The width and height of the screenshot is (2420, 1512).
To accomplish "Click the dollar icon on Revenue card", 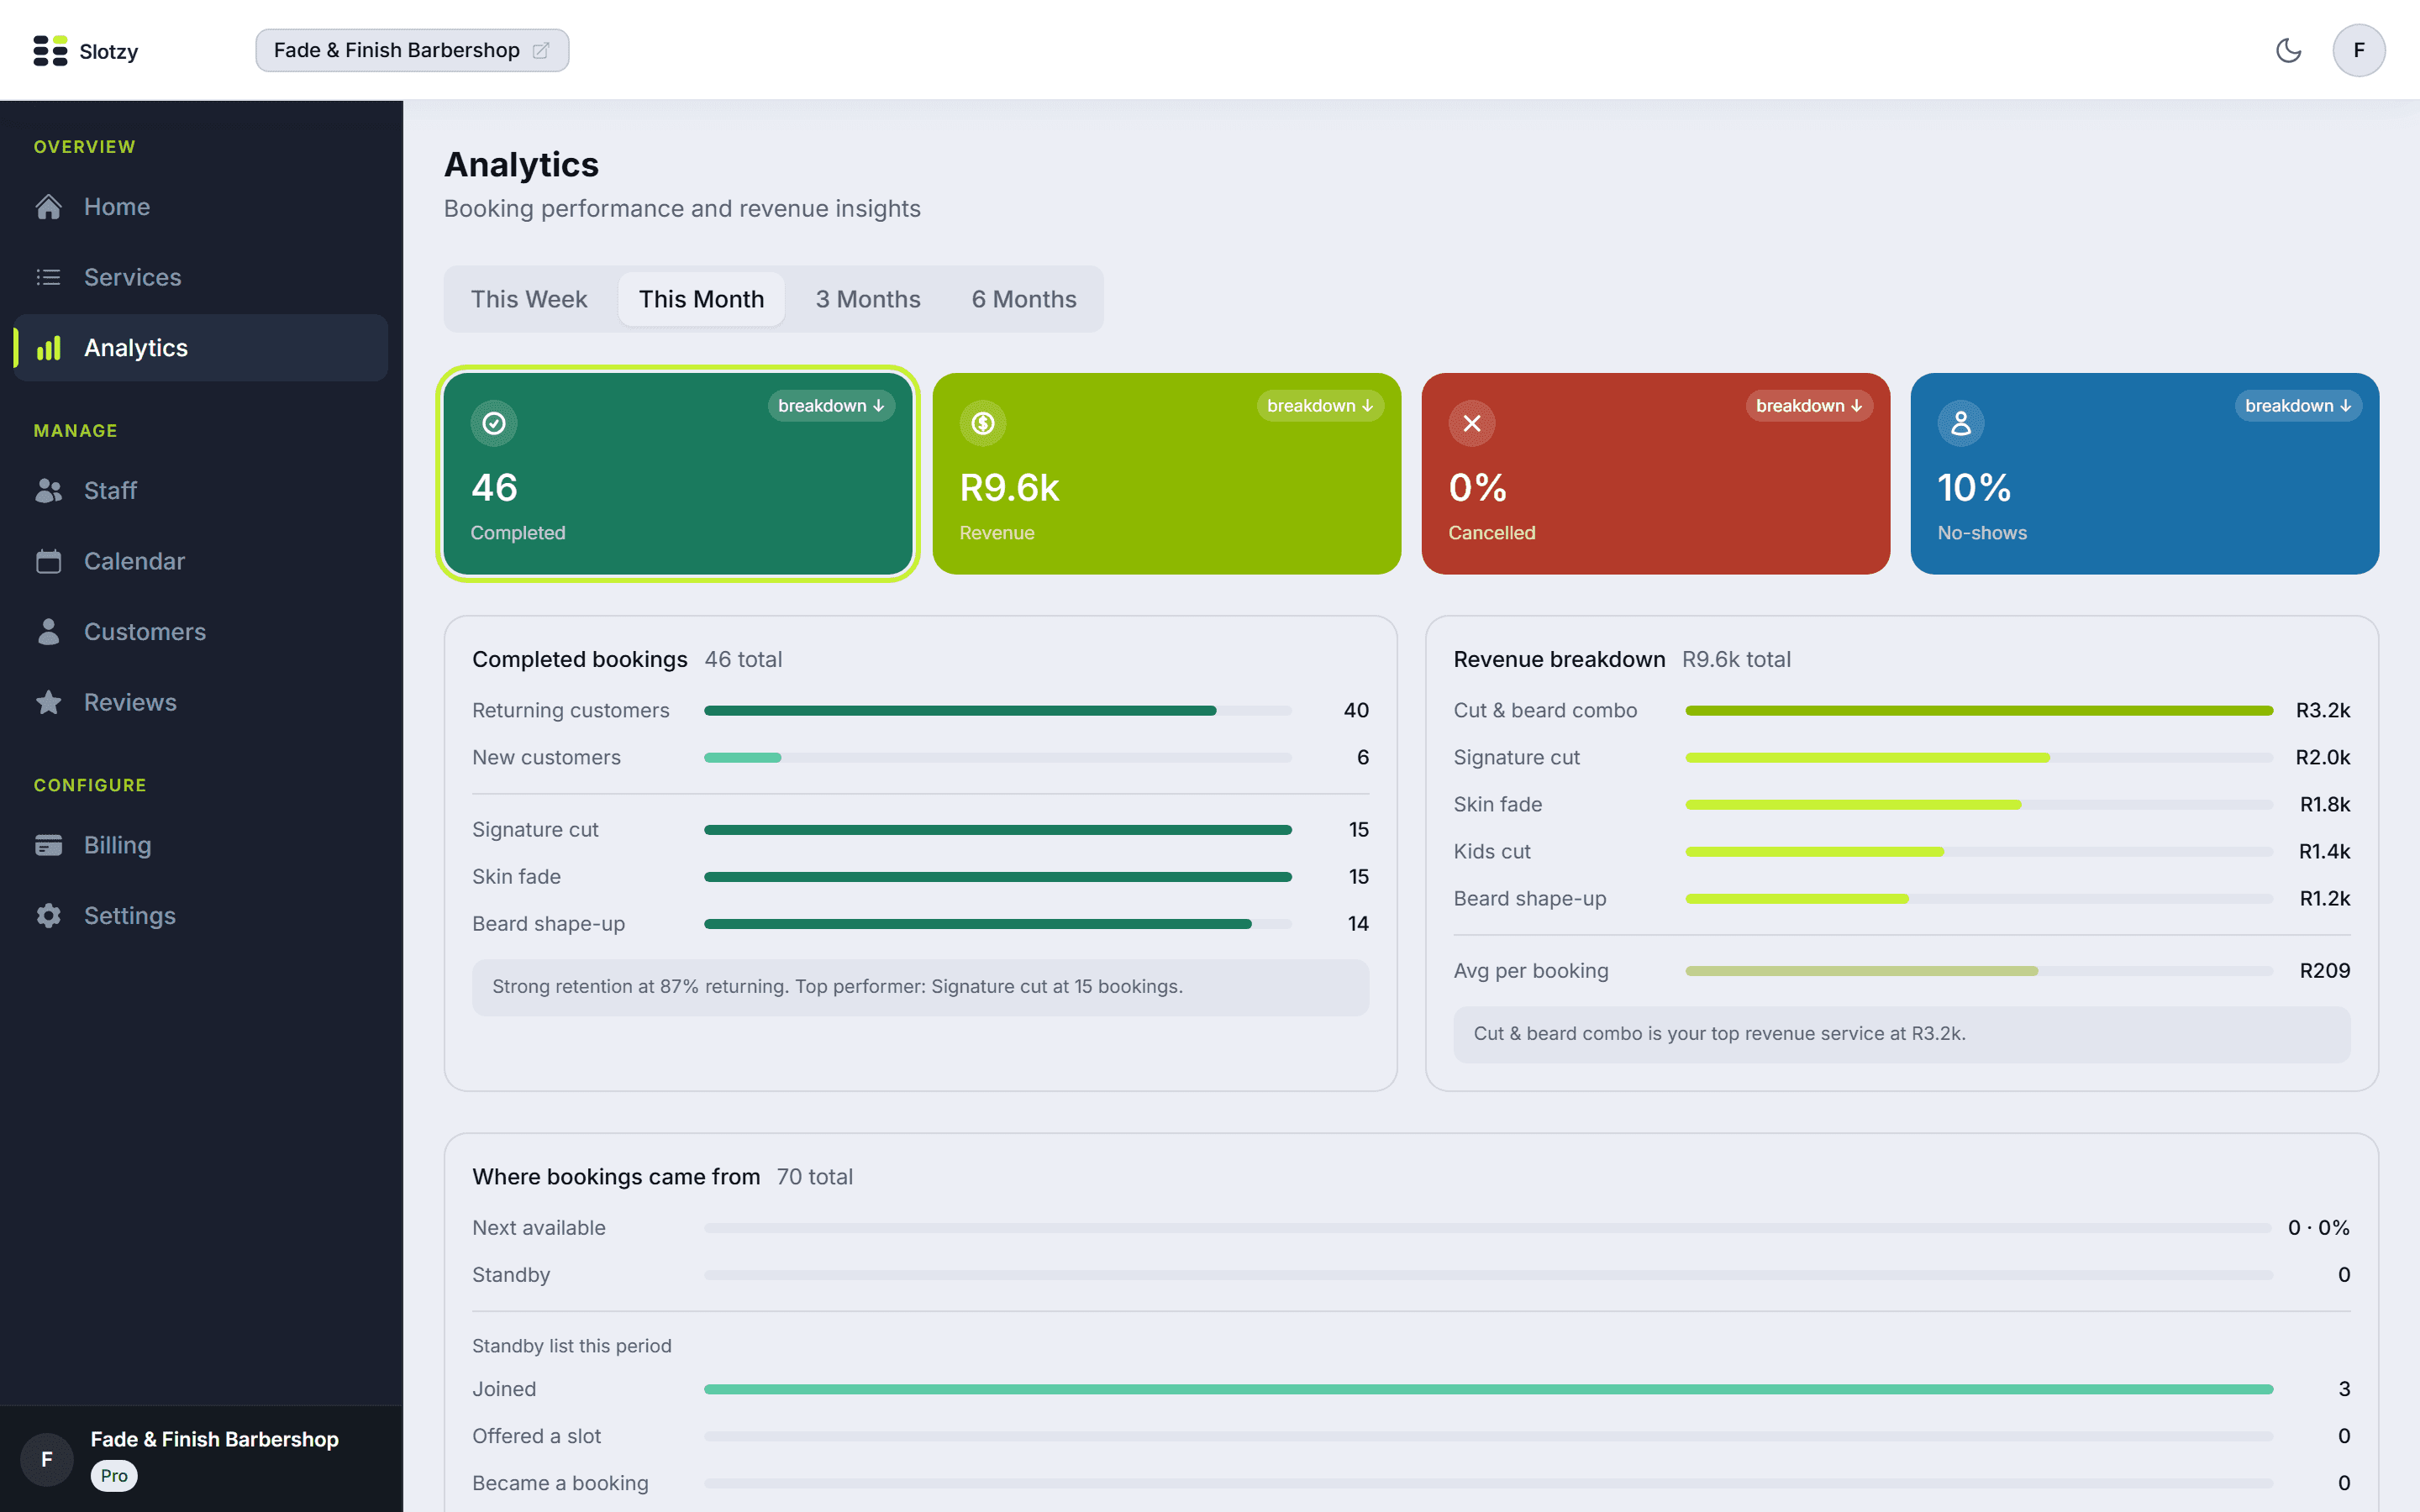I will coord(983,424).
